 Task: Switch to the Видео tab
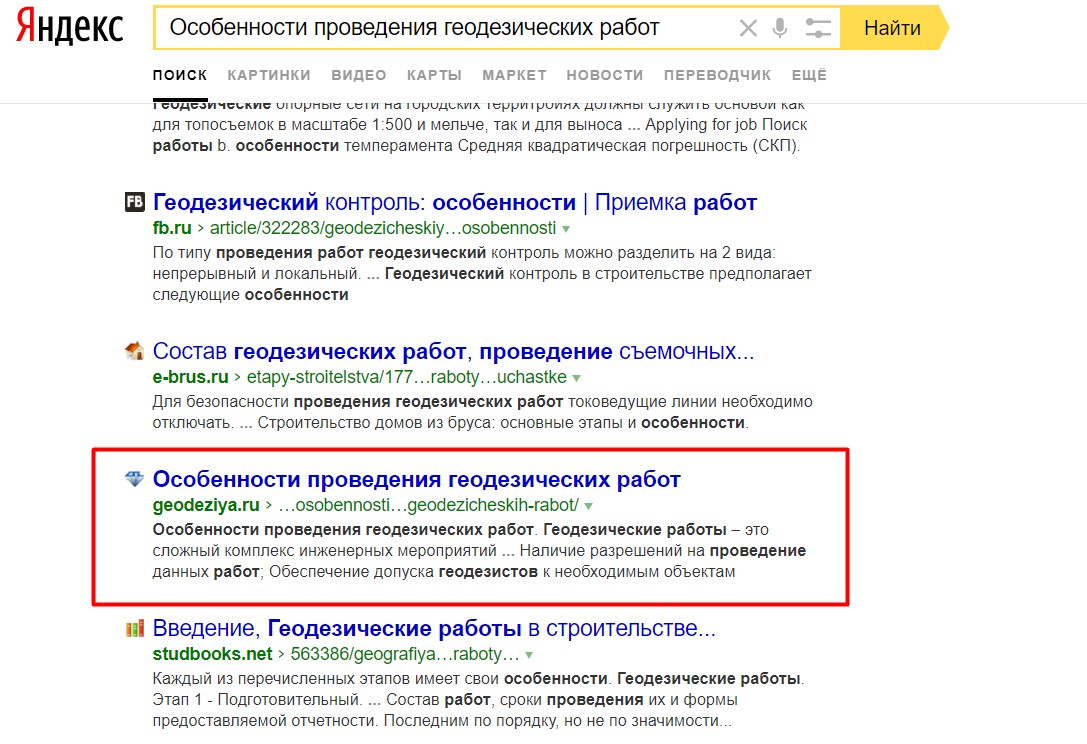tap(358, 75)
